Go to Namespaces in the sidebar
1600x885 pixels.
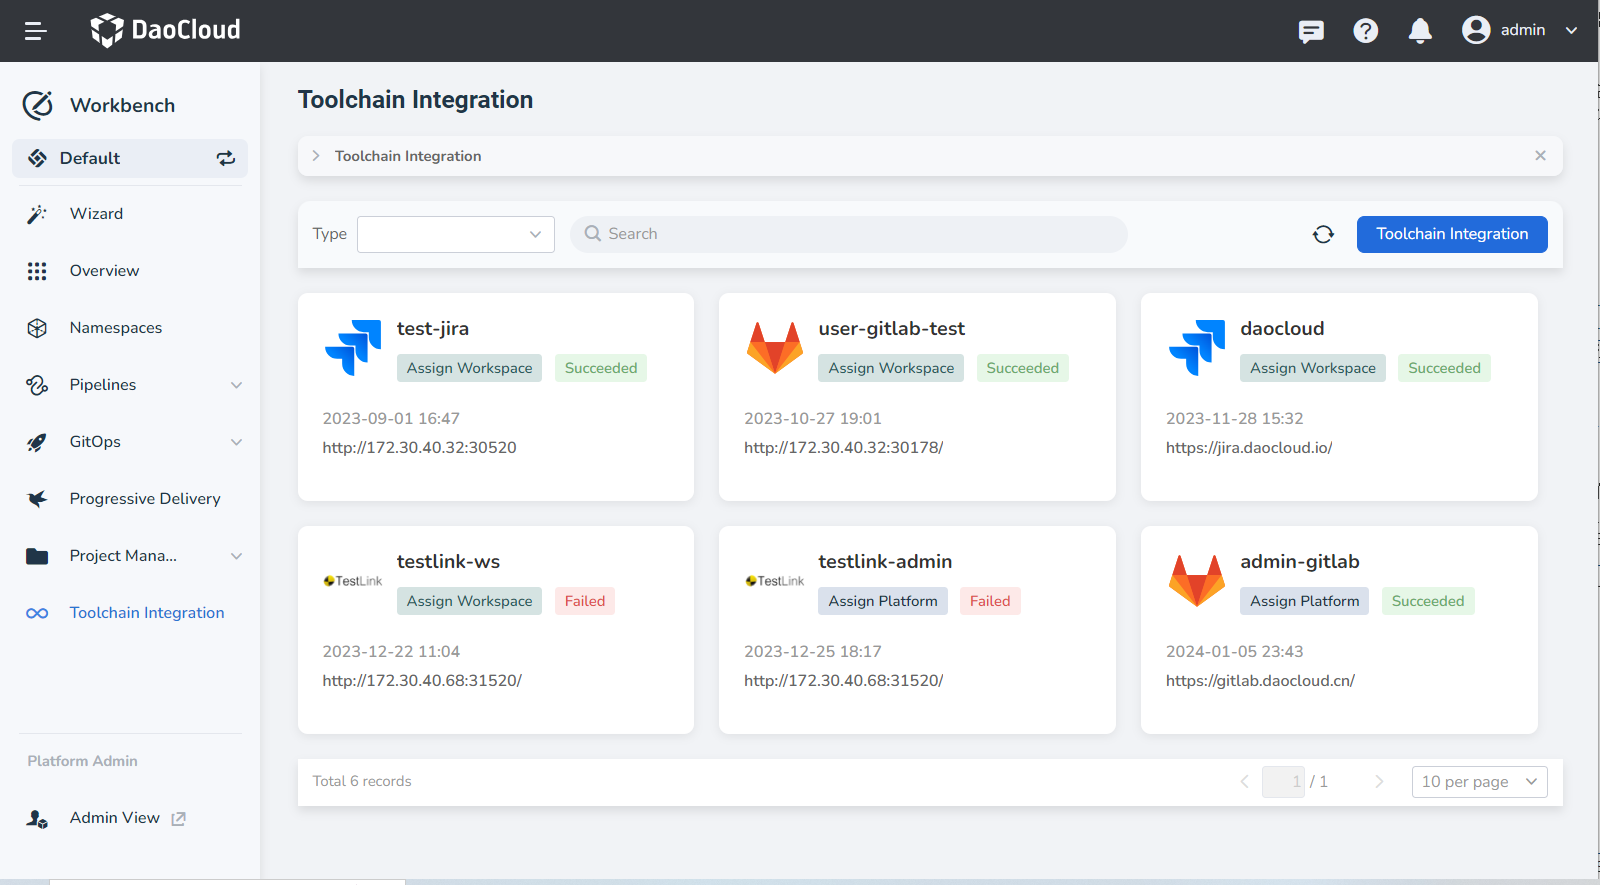[x=115, y=328]
